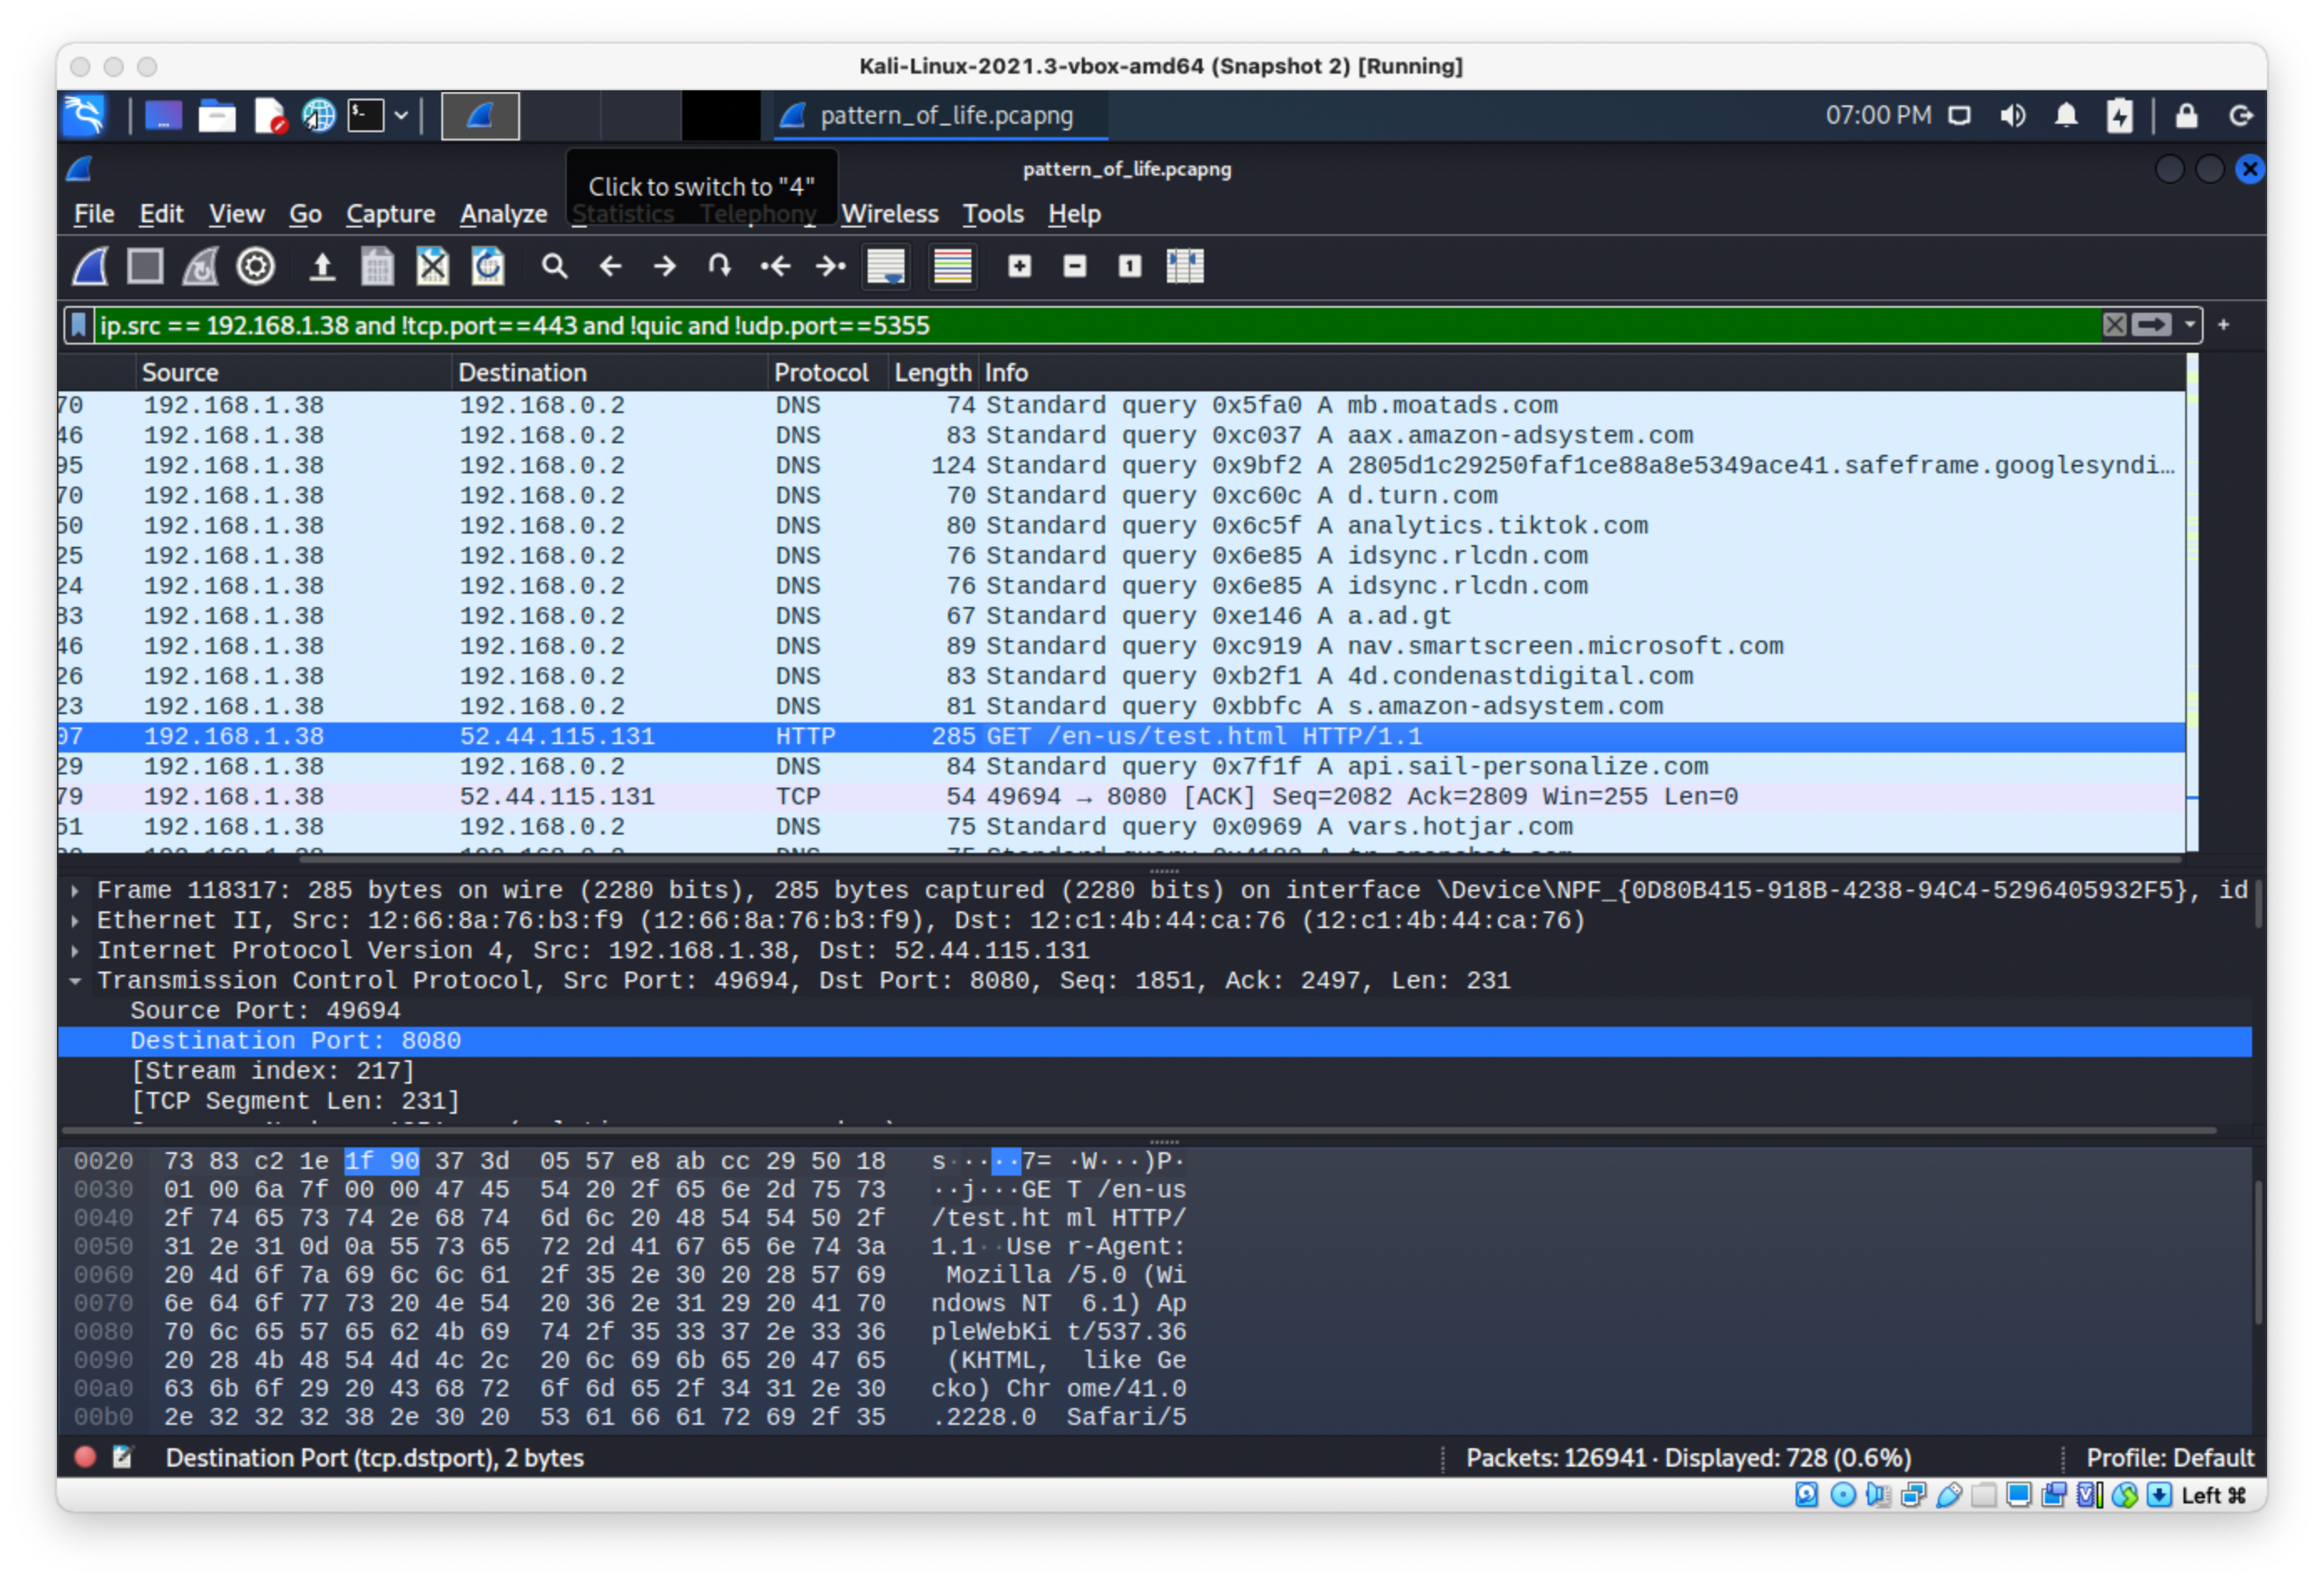Screen dimensions: 2324x1582
Task: Expand the Ethernet II details
Action: click(75, 920)
